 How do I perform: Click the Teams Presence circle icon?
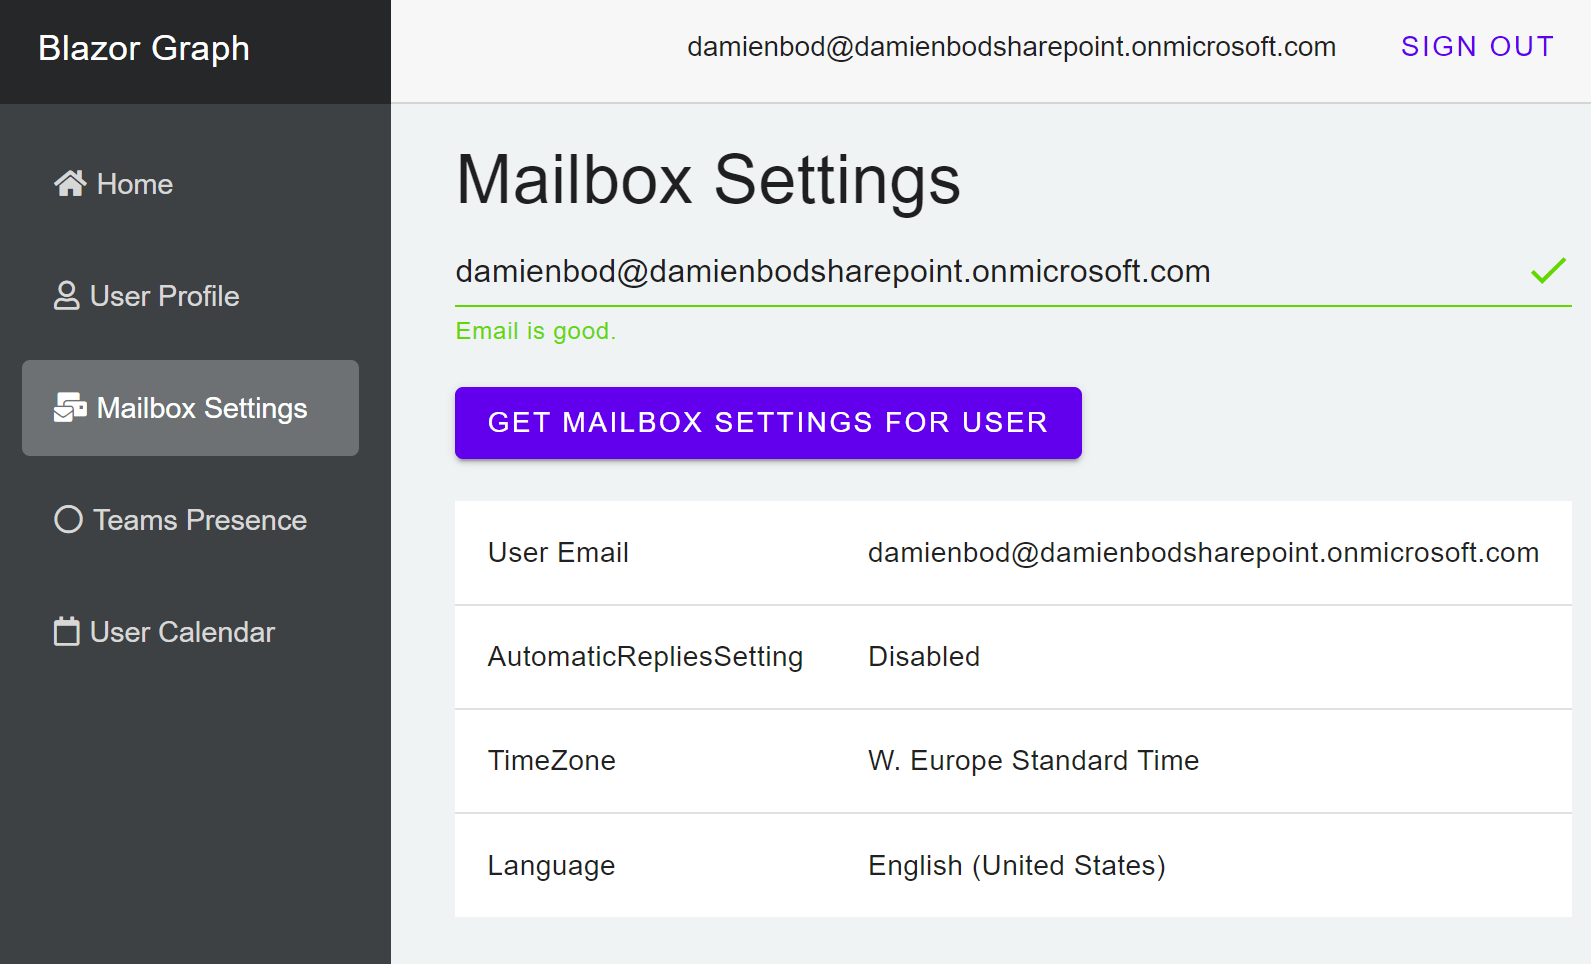(68, 520)
